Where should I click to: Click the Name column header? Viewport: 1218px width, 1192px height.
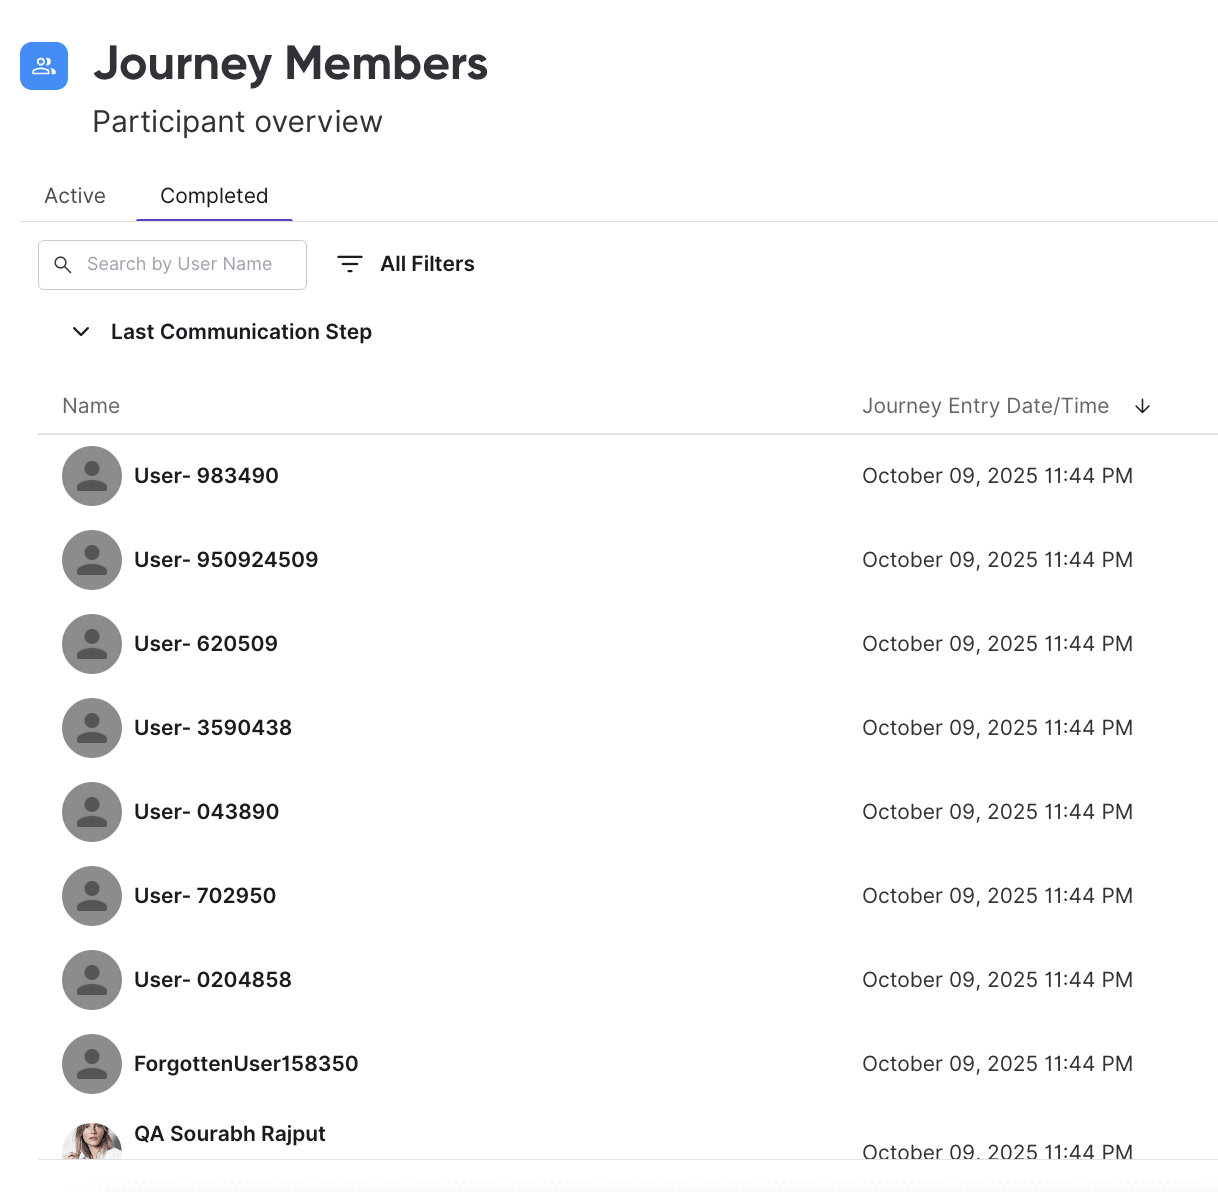(x=91, y=406)
